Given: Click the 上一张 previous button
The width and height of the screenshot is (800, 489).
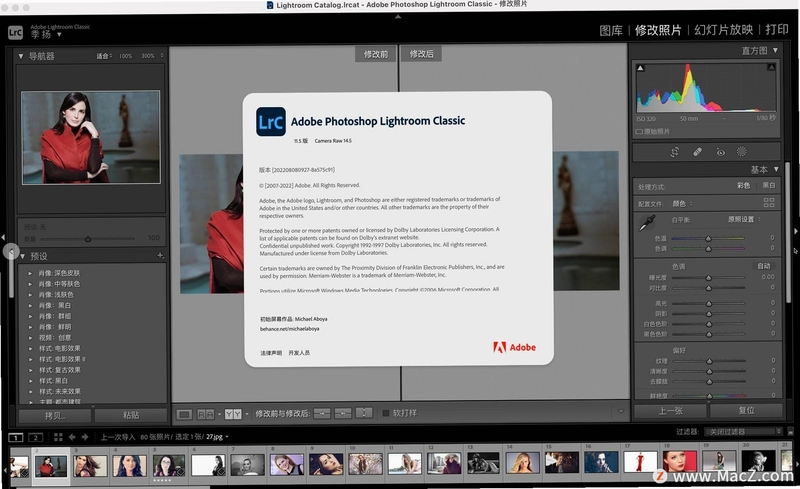Looking at the screenshot, I should tap(670, 410).
